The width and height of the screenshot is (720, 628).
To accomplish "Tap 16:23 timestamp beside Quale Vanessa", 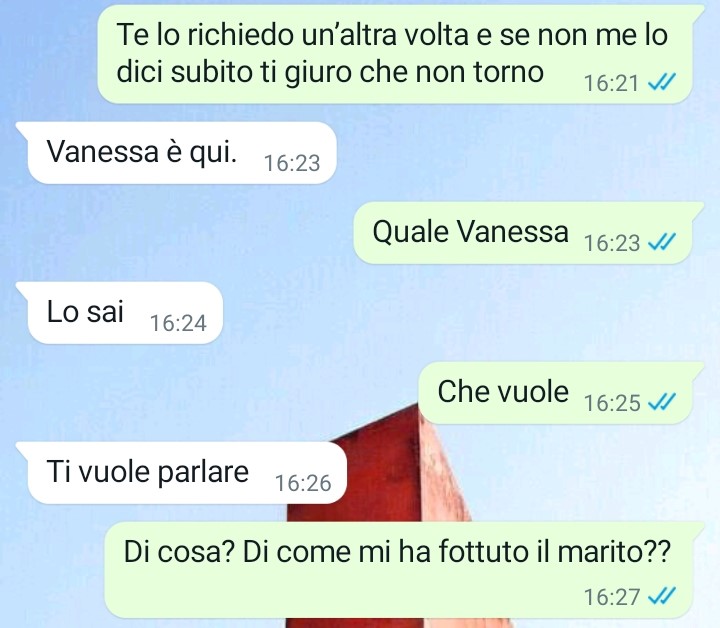I will (612, 243).
